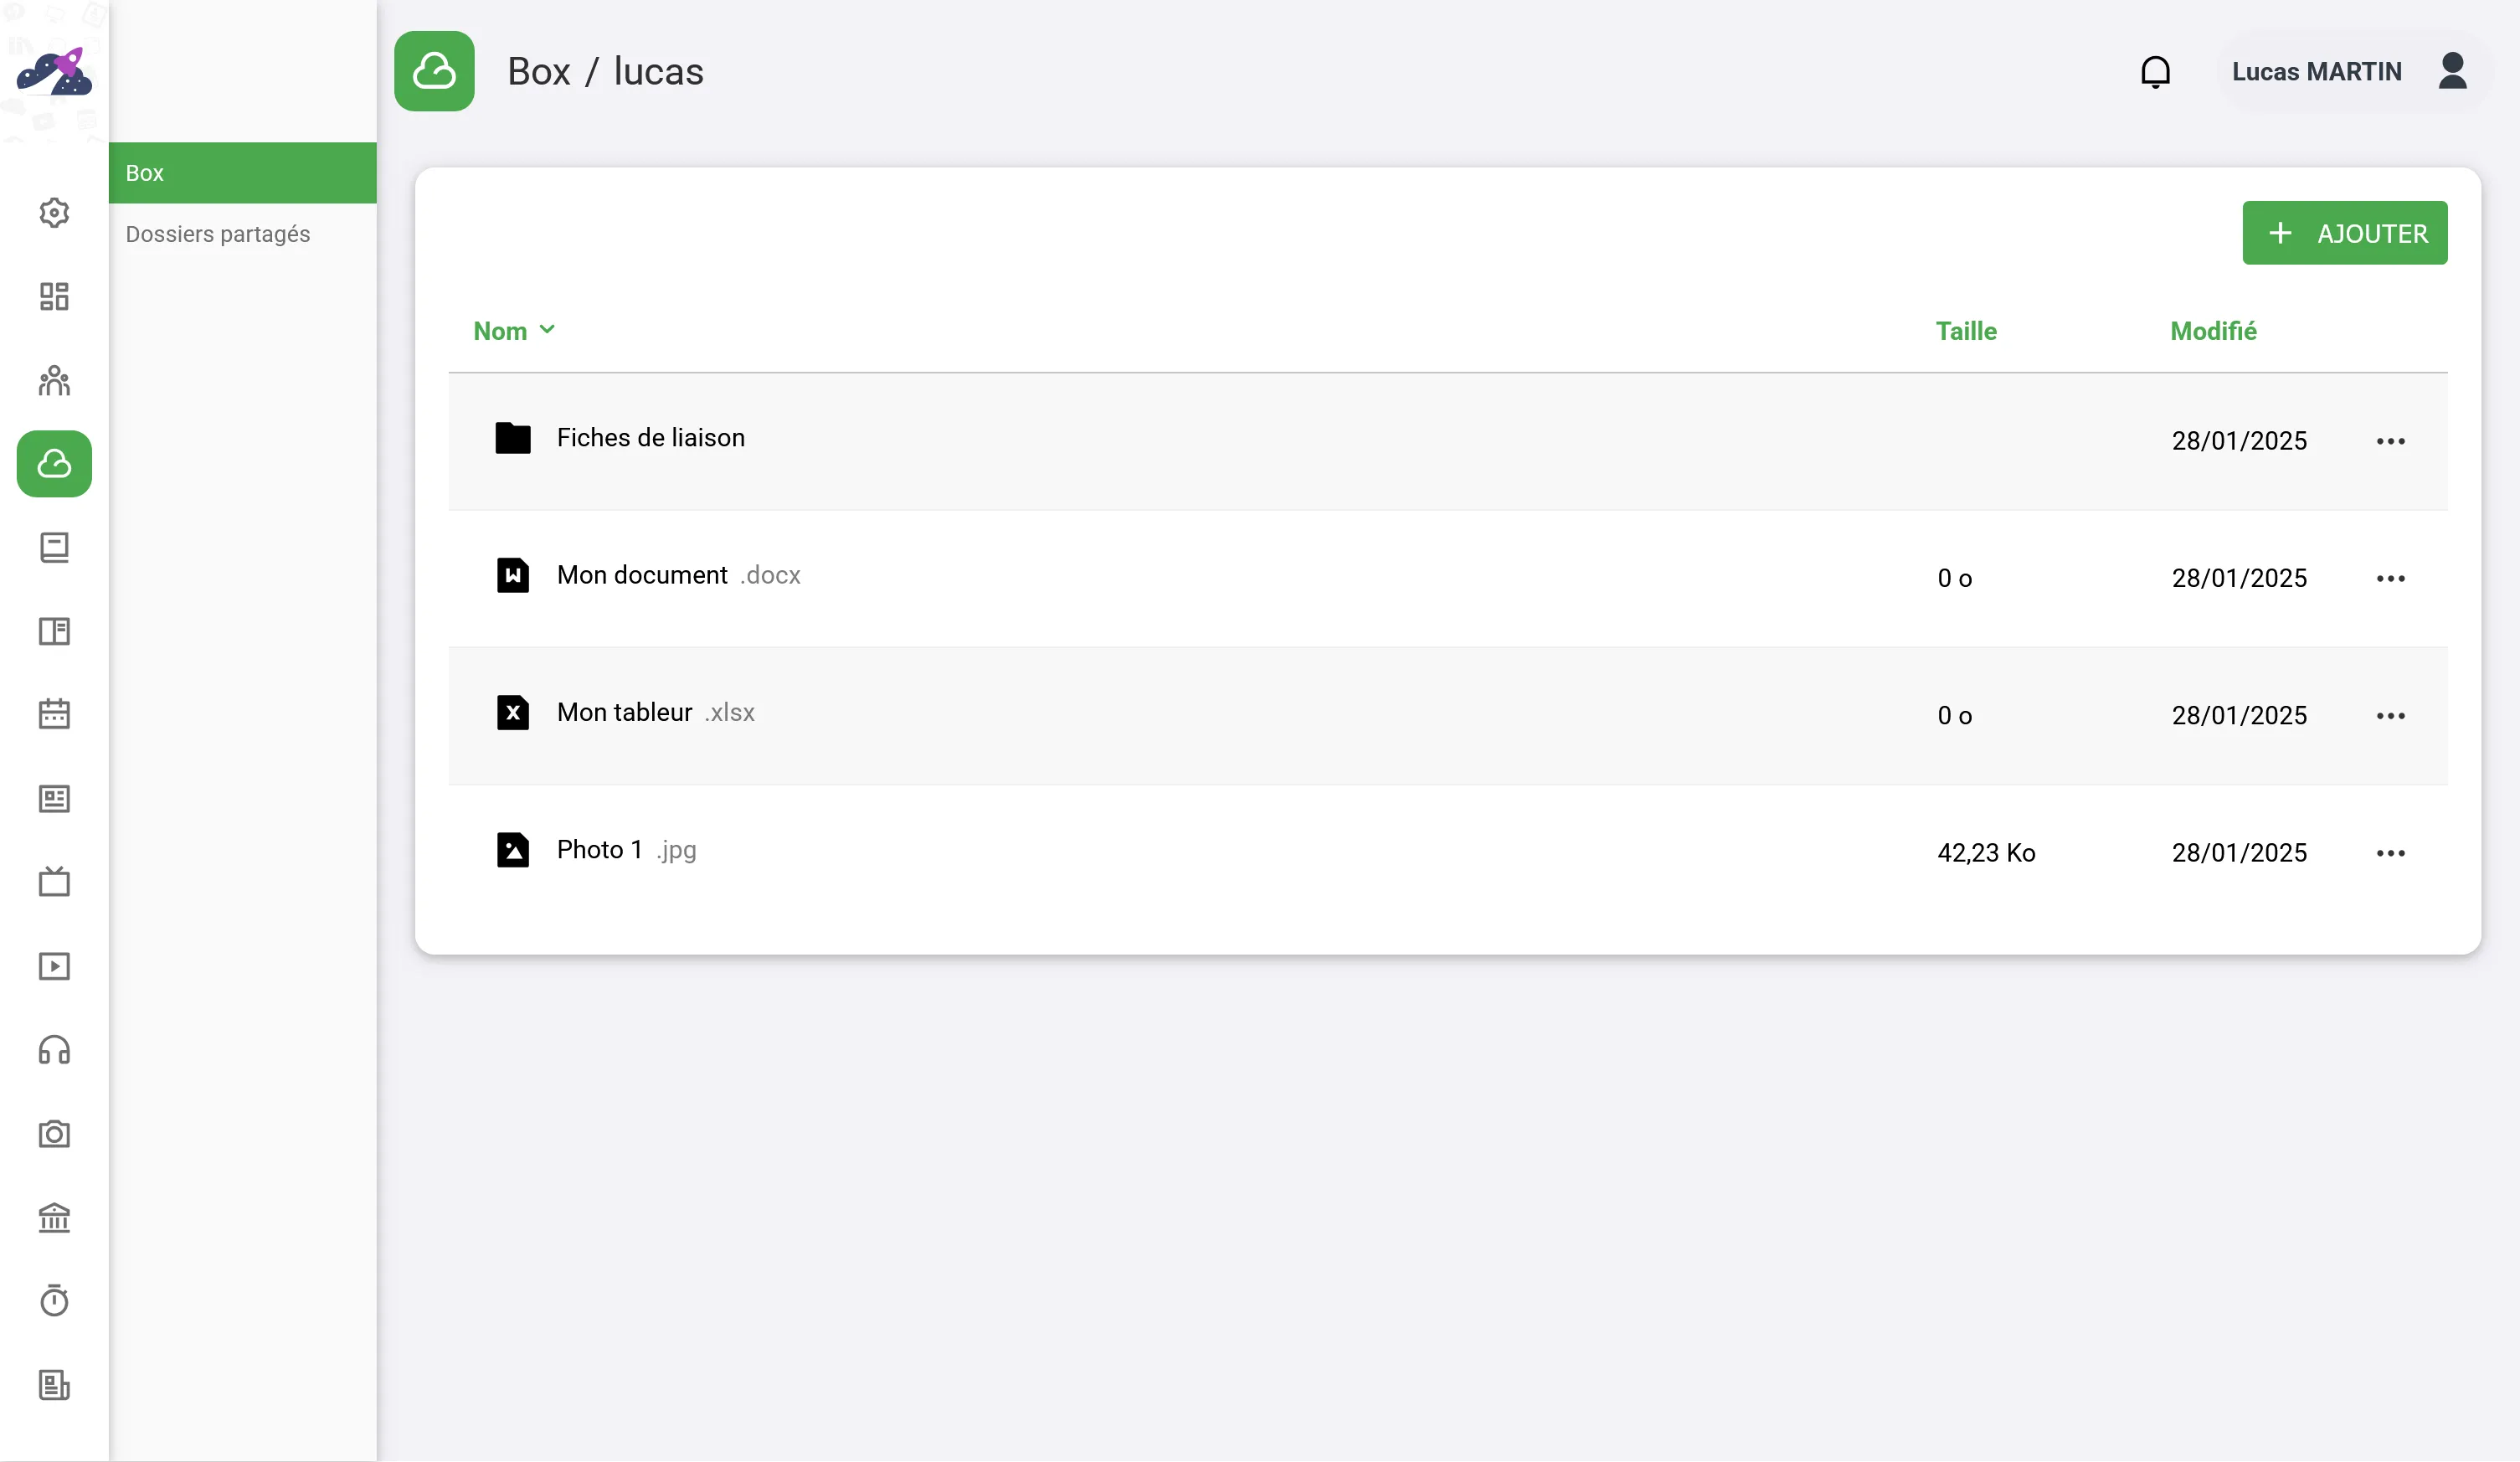The height and width of the screenshot is (1462, 2520).
Task: Open the dashboard icon in sidebar
Action: pyautogui.click(x=54, y=297)
